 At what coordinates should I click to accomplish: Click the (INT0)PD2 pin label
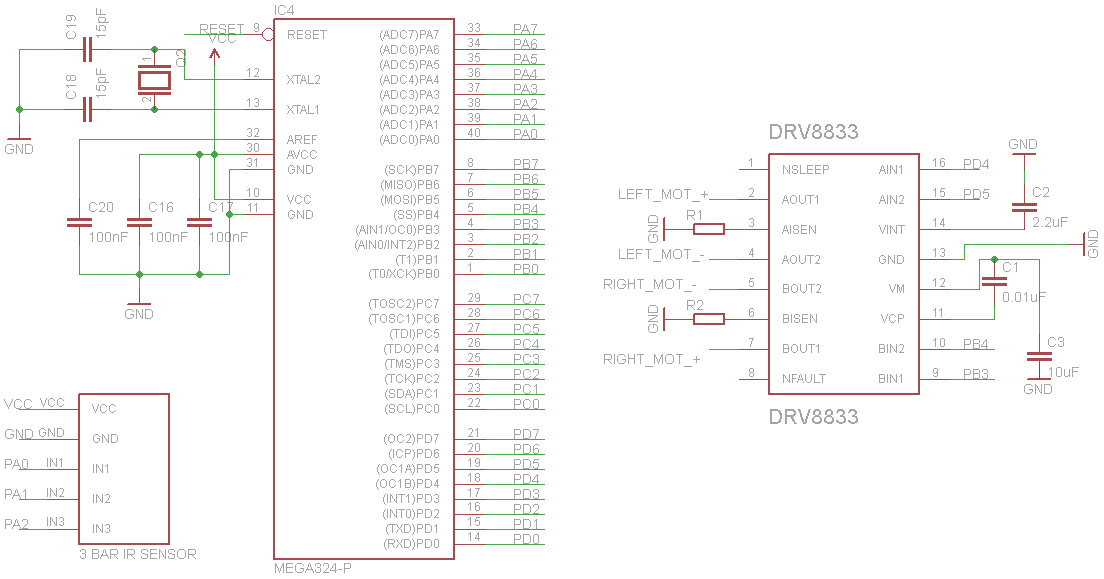tap(410, 513)
